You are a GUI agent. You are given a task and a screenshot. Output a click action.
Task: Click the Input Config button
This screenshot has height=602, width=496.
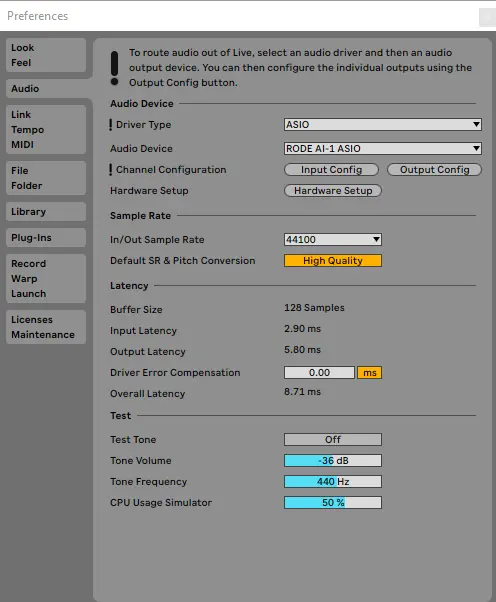coord(331,170)
